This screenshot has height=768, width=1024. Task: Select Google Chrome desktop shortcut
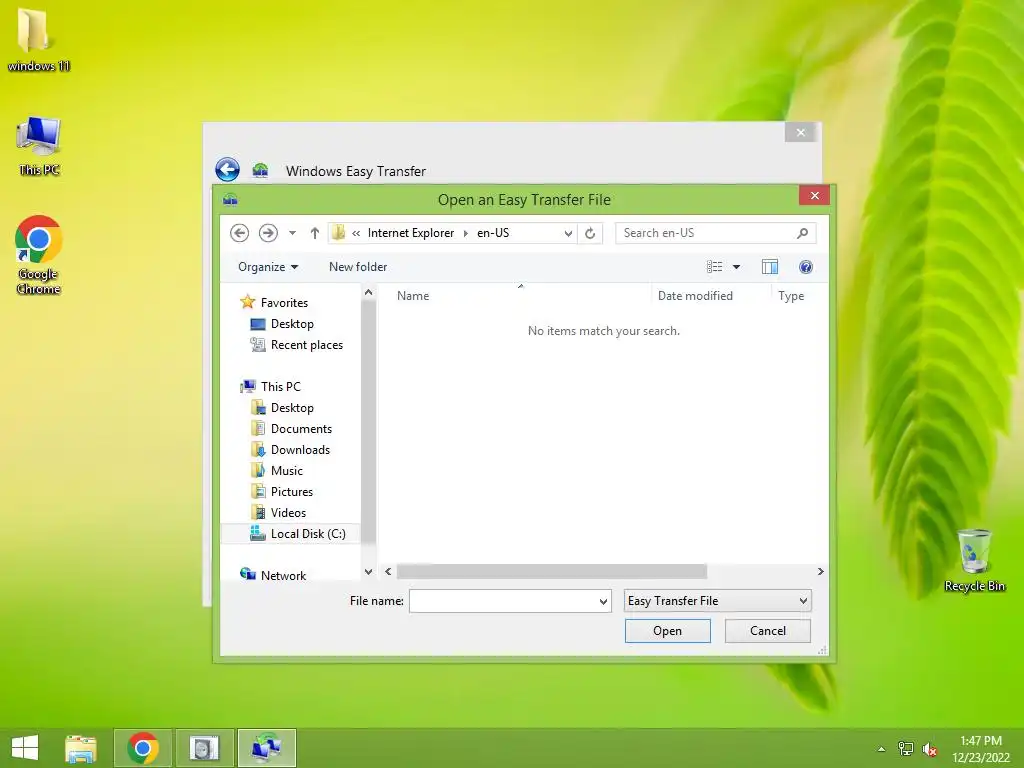(39, 255)
